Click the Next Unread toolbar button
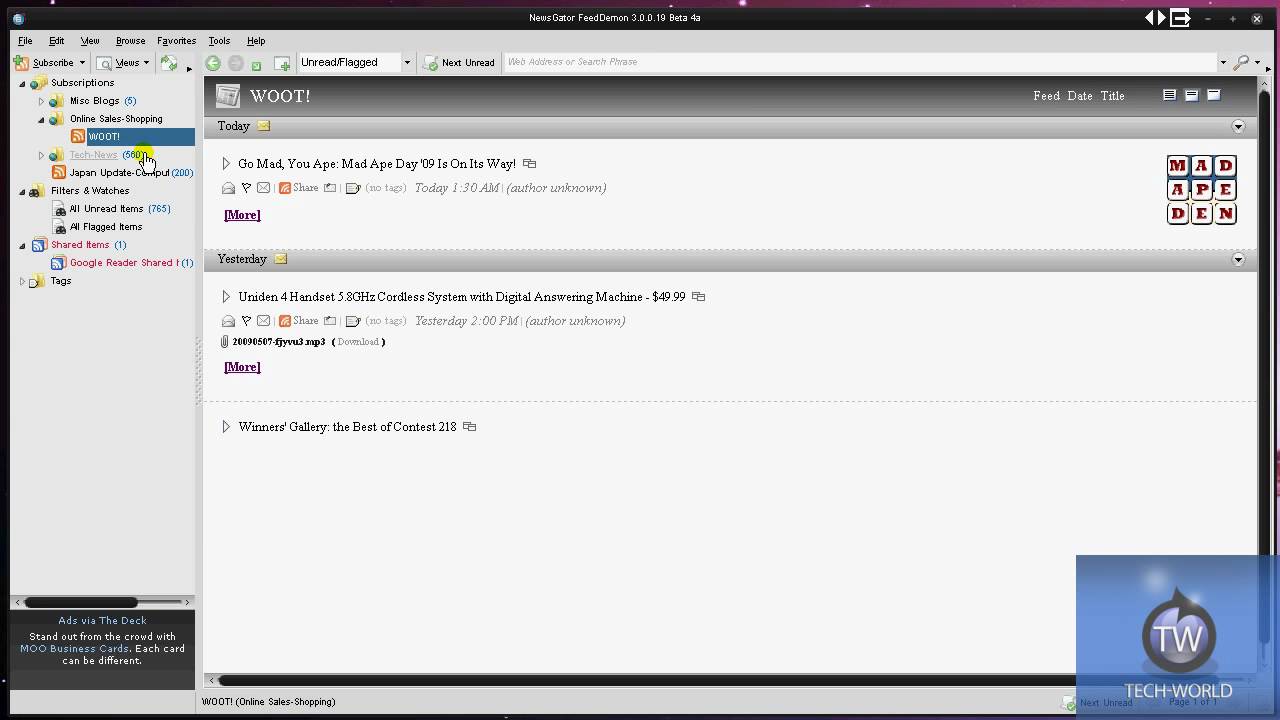Image resolution: width=1280 pixels, height=720 pixels. click(459, 62)
